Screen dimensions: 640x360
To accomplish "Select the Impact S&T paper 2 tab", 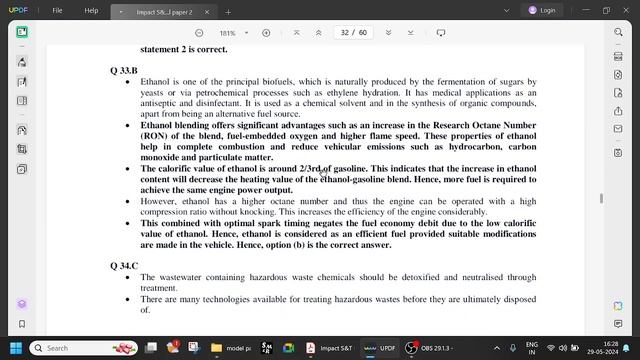I will [164, 12].
